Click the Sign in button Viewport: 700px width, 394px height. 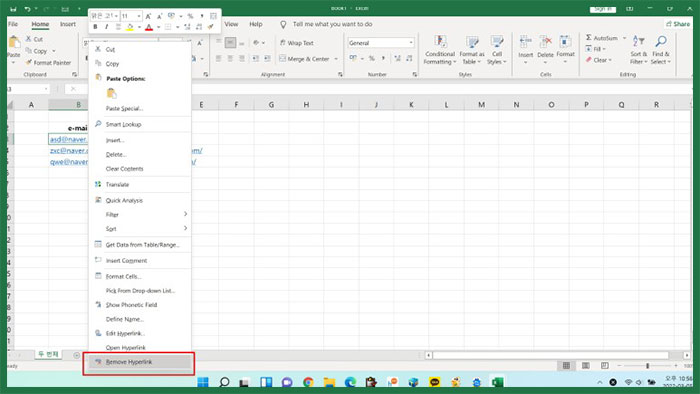[603, 9]
